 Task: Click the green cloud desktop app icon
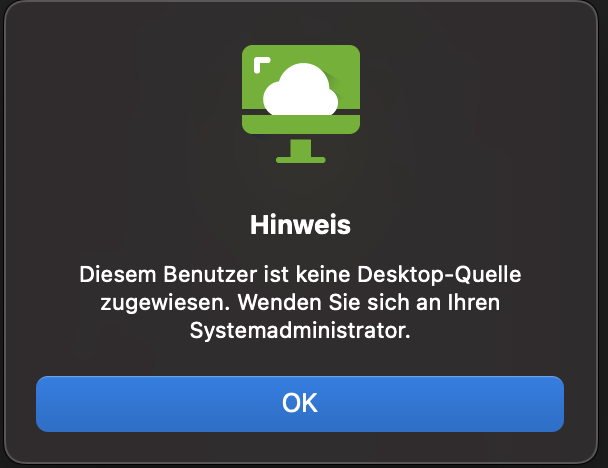[301, 104]
